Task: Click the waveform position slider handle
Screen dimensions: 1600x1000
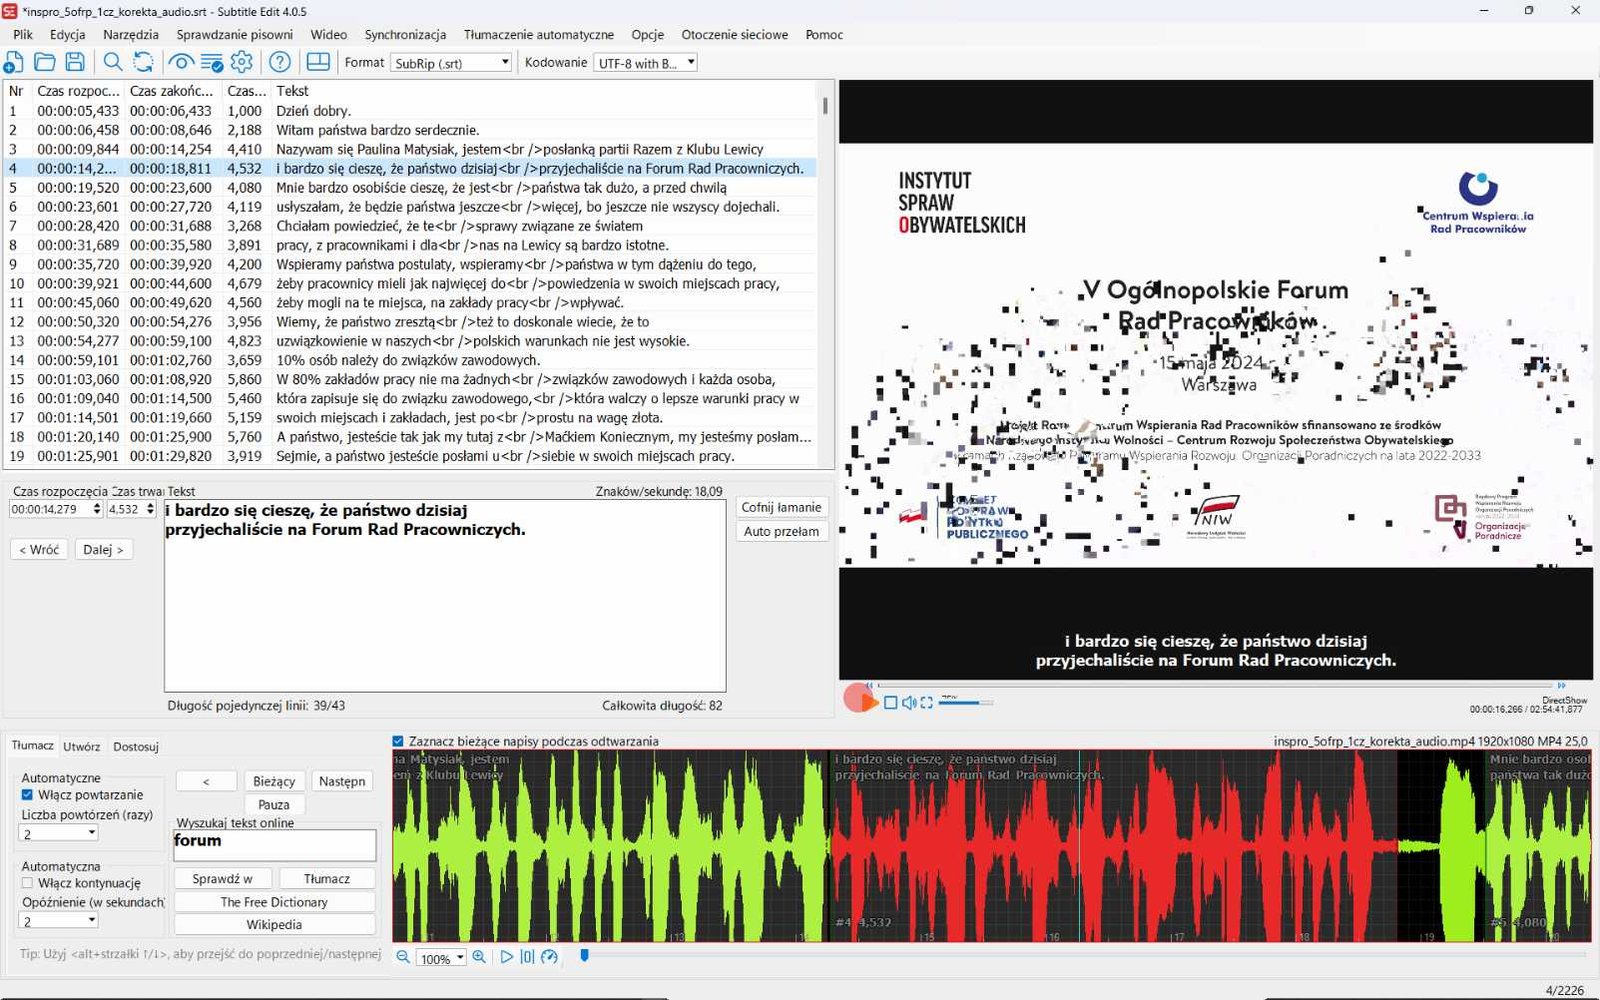Action: pos(584,956)
